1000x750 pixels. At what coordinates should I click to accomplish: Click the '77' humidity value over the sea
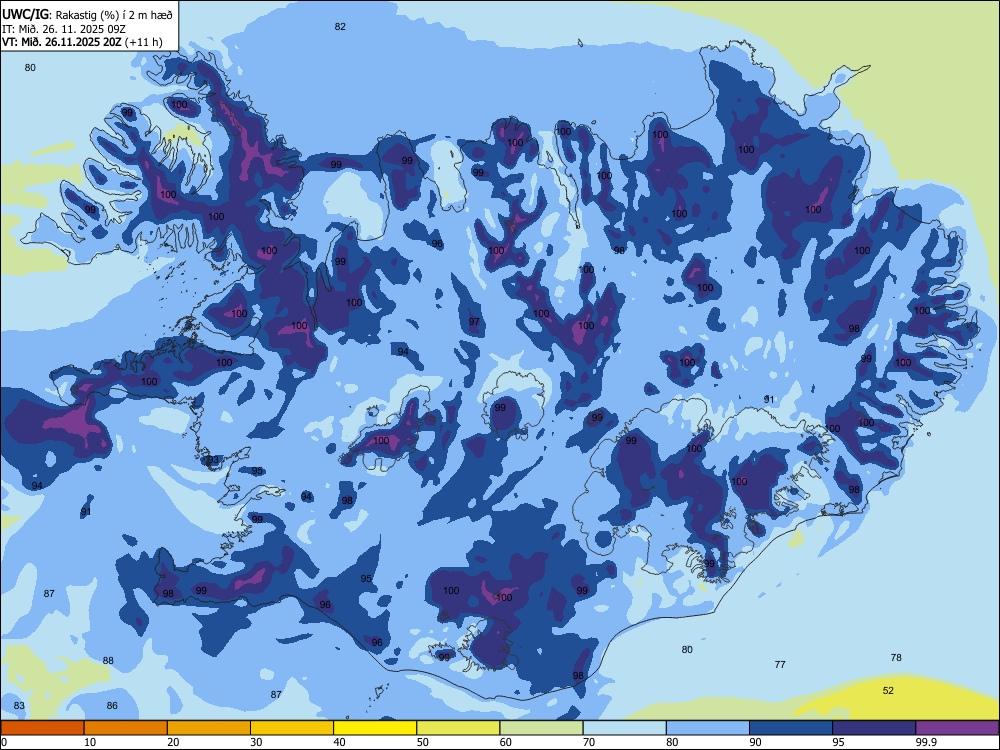point(780,665)
